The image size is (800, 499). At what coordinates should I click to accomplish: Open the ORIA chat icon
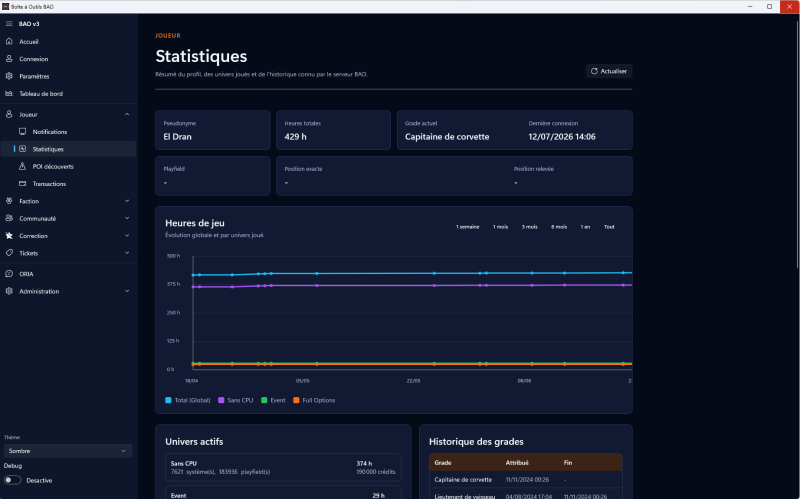click(9, 274)
